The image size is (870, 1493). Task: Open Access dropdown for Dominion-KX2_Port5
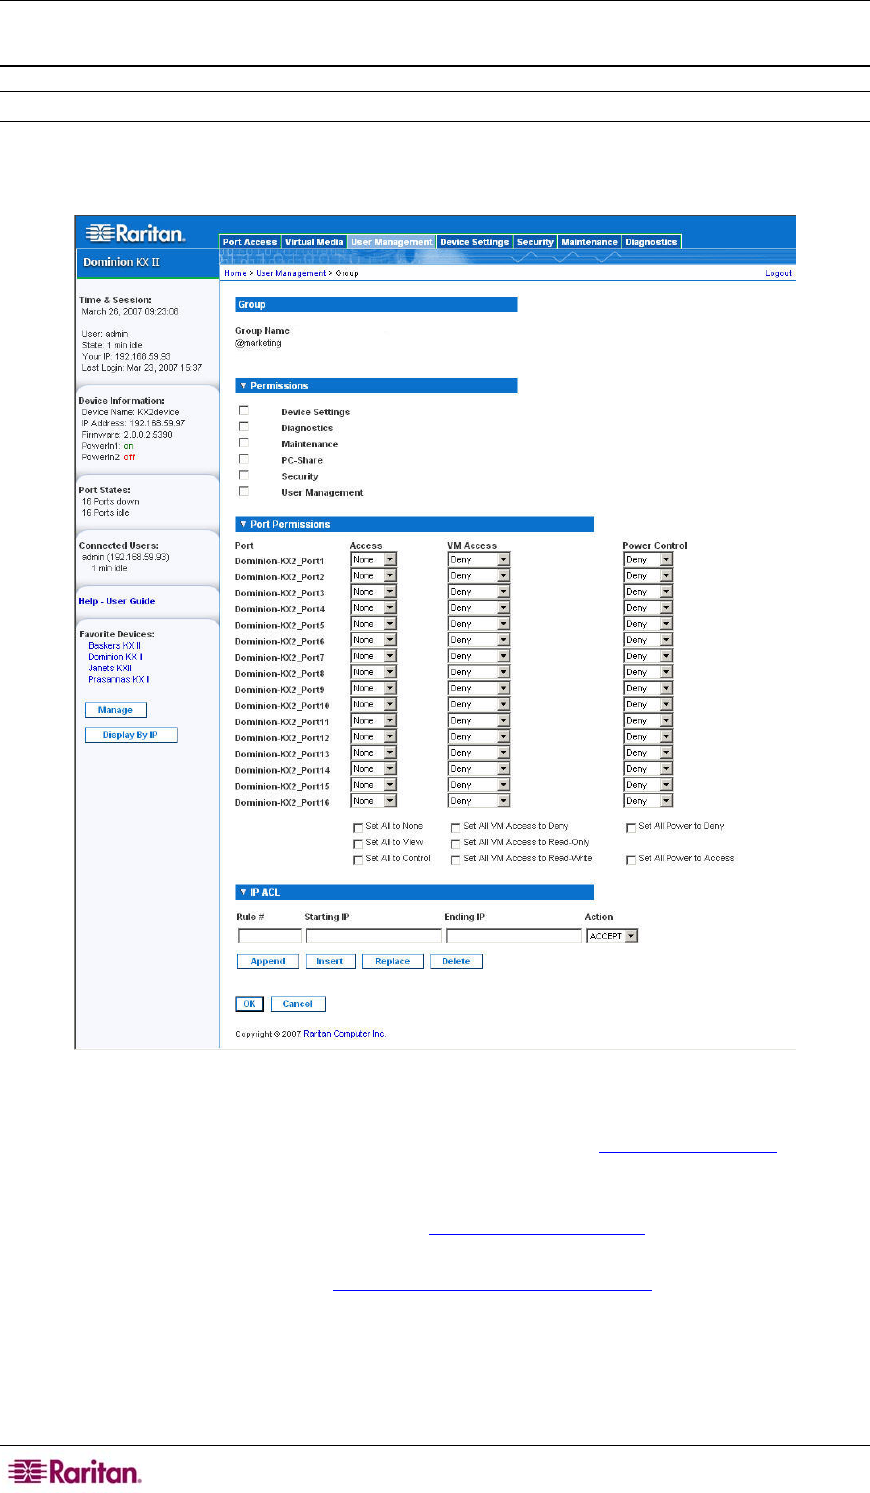[x=373, y=624]
